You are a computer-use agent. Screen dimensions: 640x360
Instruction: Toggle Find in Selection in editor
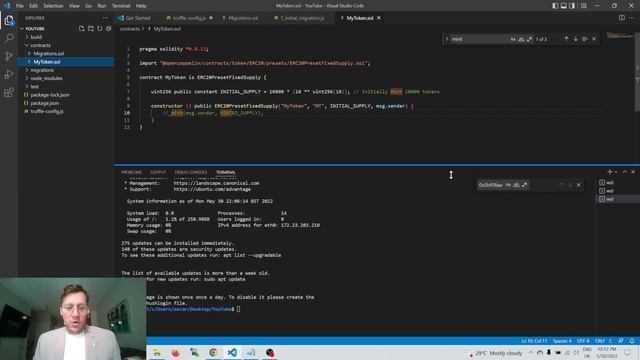(x=585, y=39)
